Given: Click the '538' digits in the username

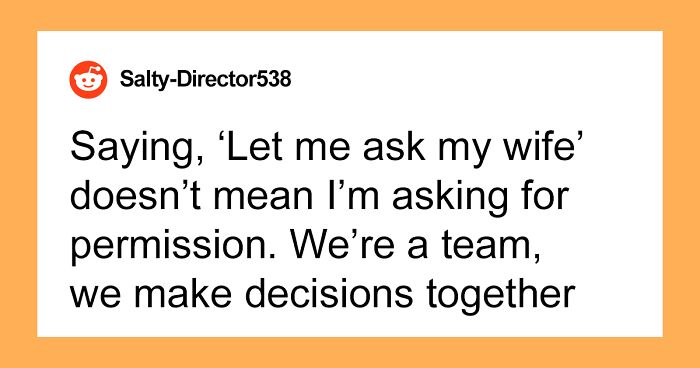Looking at the screenshot, I should click(275, 79).
